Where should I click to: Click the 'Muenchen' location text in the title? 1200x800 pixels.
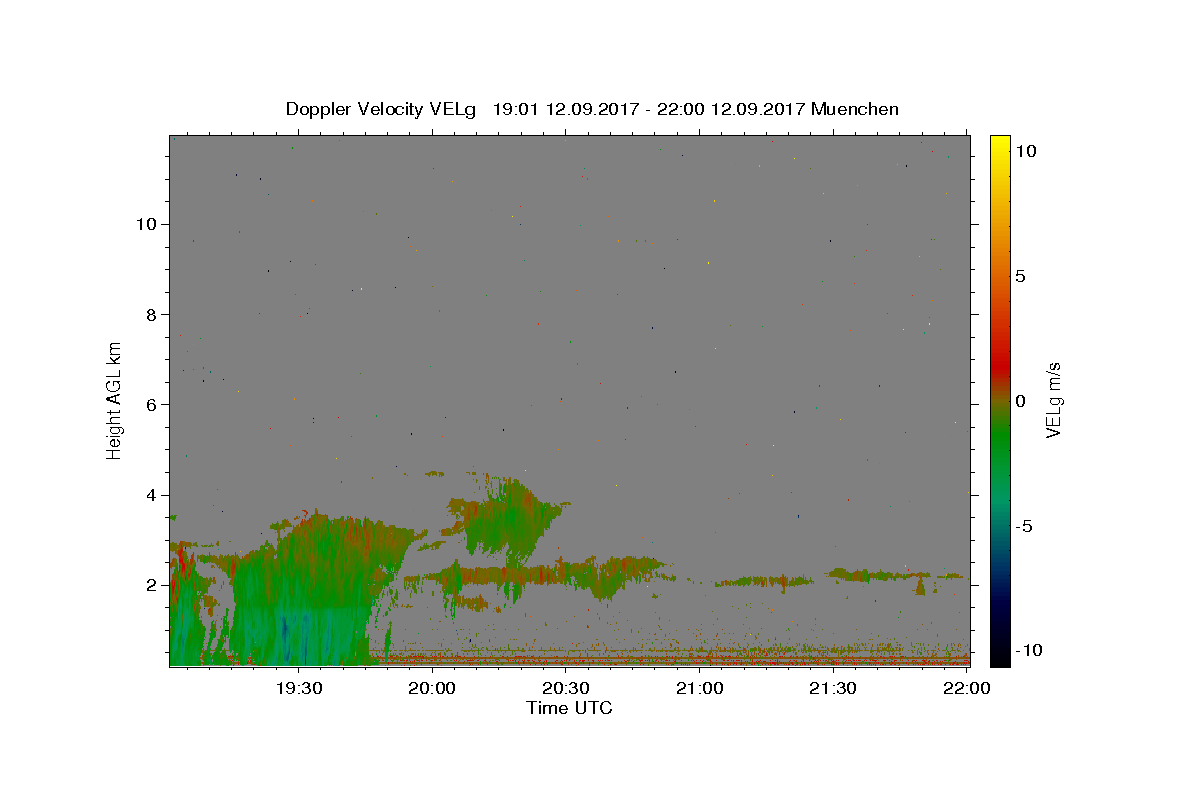[855, 109]
